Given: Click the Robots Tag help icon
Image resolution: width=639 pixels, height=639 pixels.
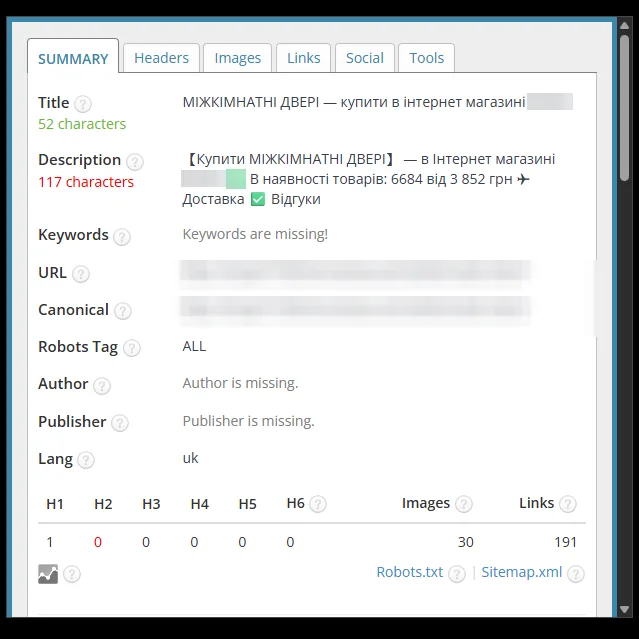Looking at the screenshot, I should [x=132, y=348].
